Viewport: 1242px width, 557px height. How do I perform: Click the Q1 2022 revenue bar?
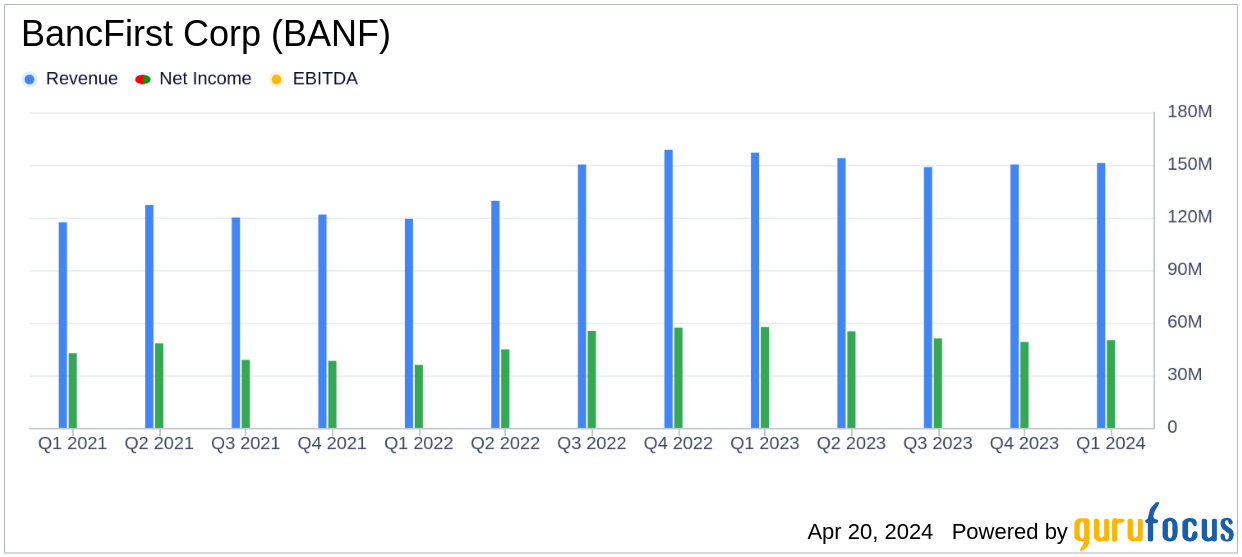point(409,324)
